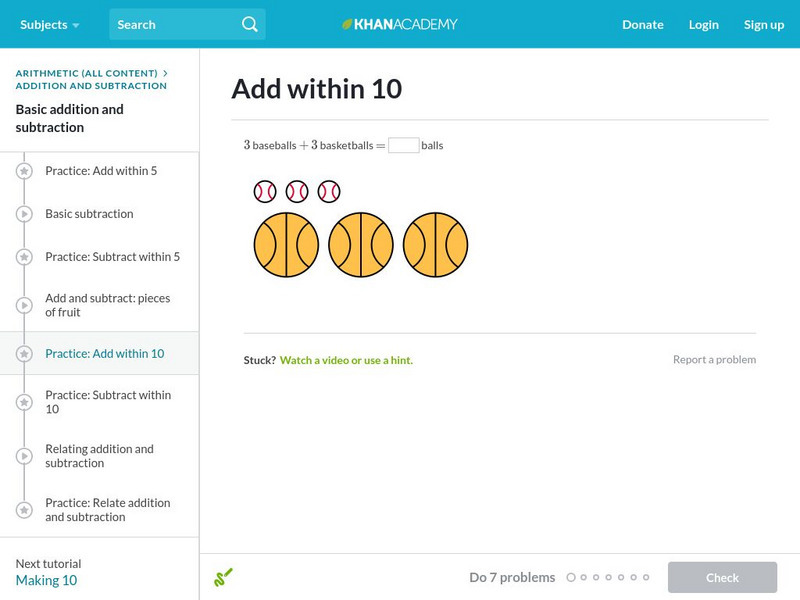Click Sign up in the header
Viewport: 800px width, 600px height.
pos(763,24)
